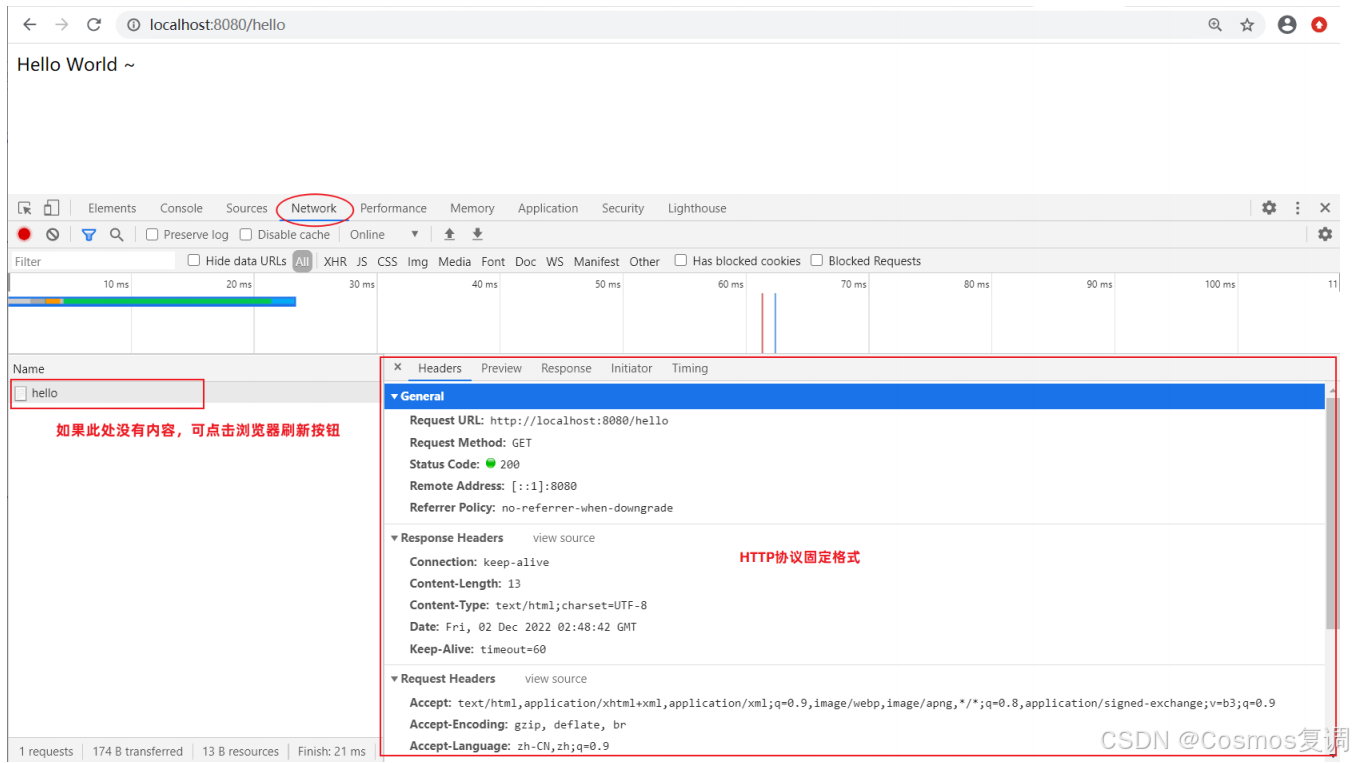1354x763 pixels.
Task: Toggle the device toolbar icon
Action: coord(51,208)
